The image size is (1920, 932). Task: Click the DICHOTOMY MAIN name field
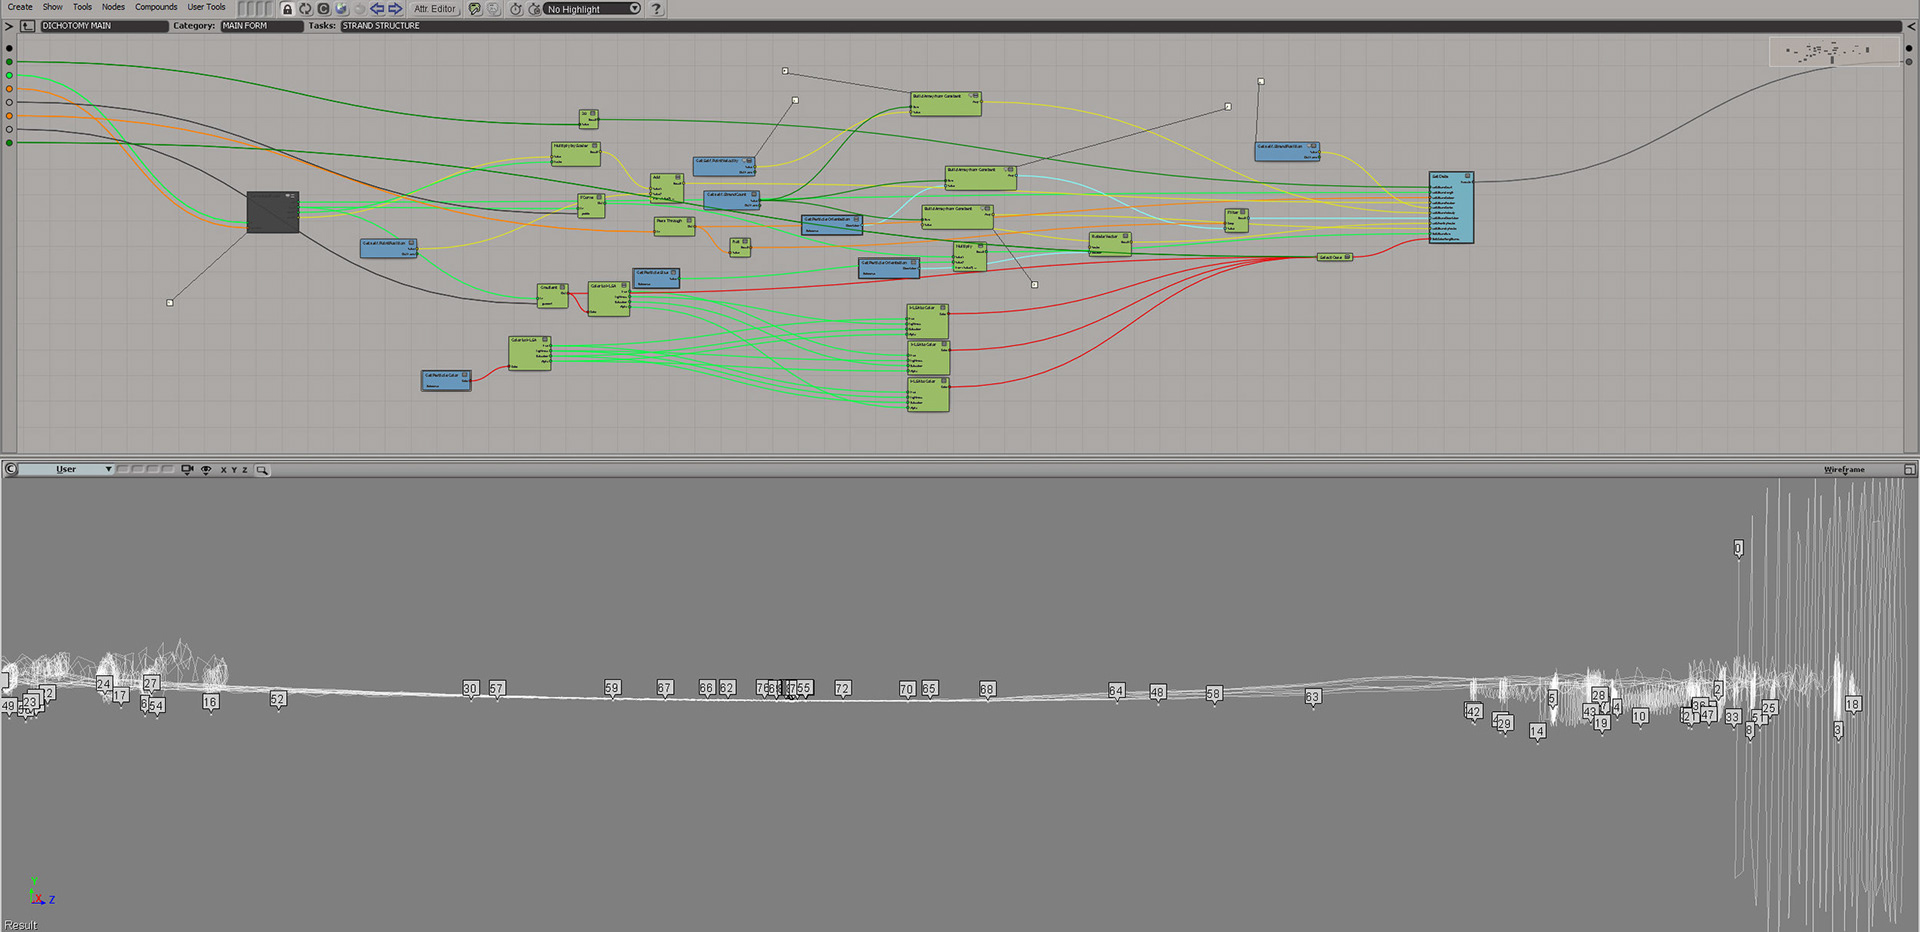[104, 26]
